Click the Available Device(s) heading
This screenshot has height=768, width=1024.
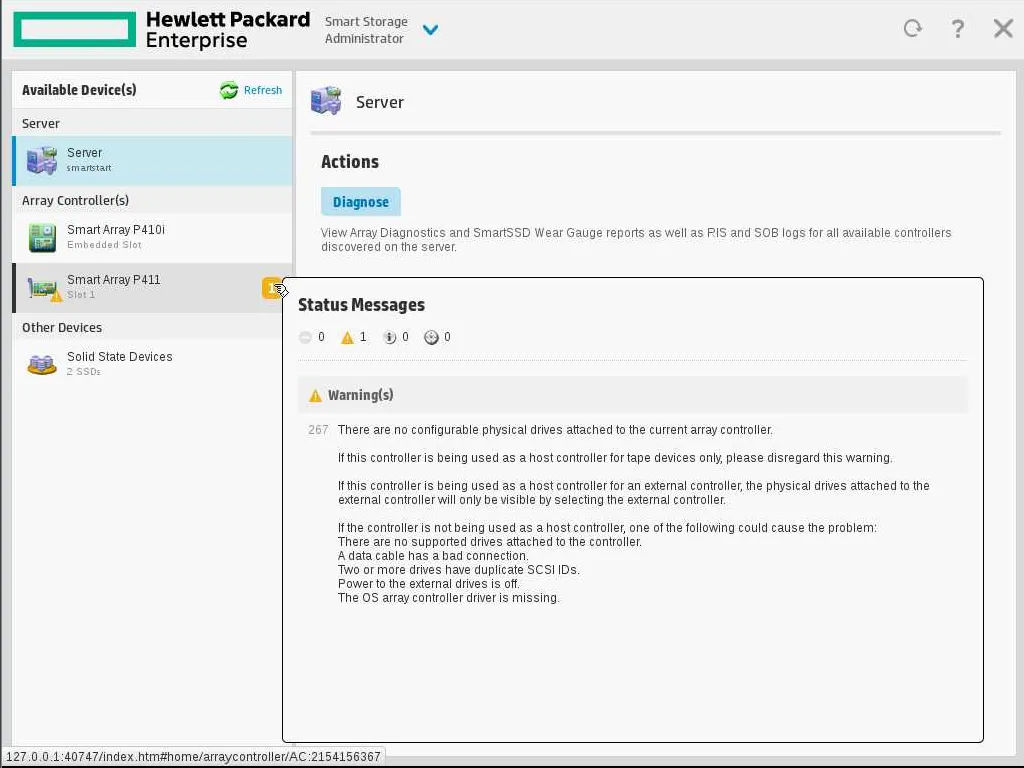tap(79, 90)
